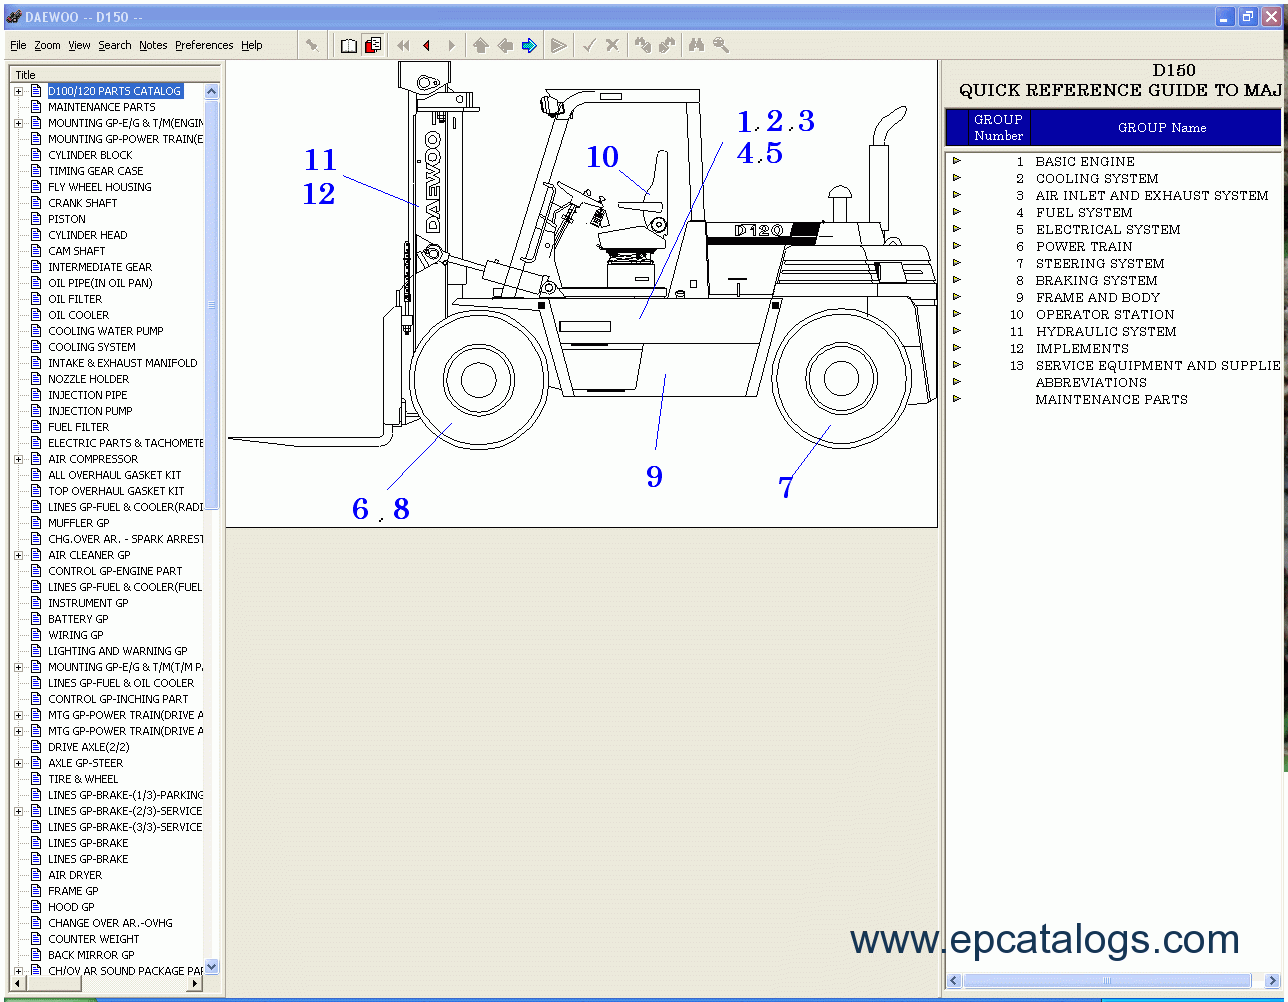This screenshot has height=1002, width=1288.
Task: Select CYLINDER BLOCK in the title tree
Action: 90,155
